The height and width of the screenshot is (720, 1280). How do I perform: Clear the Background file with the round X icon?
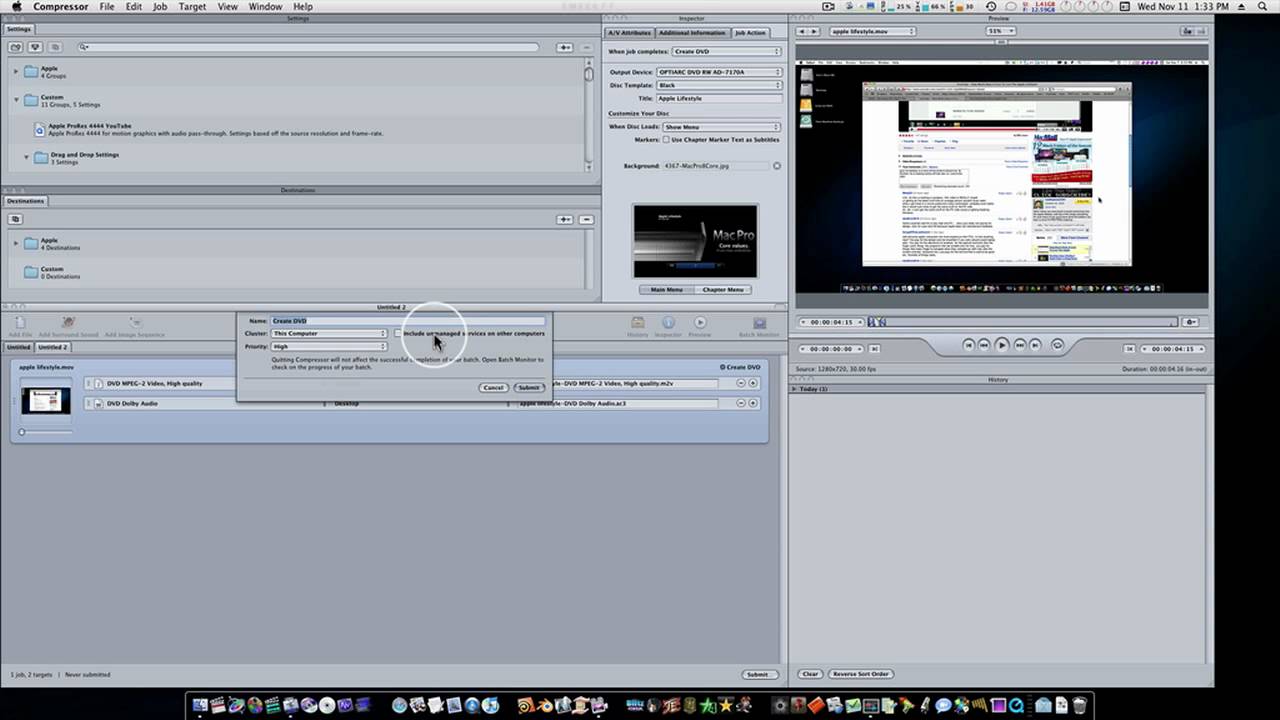coord(777,166)
